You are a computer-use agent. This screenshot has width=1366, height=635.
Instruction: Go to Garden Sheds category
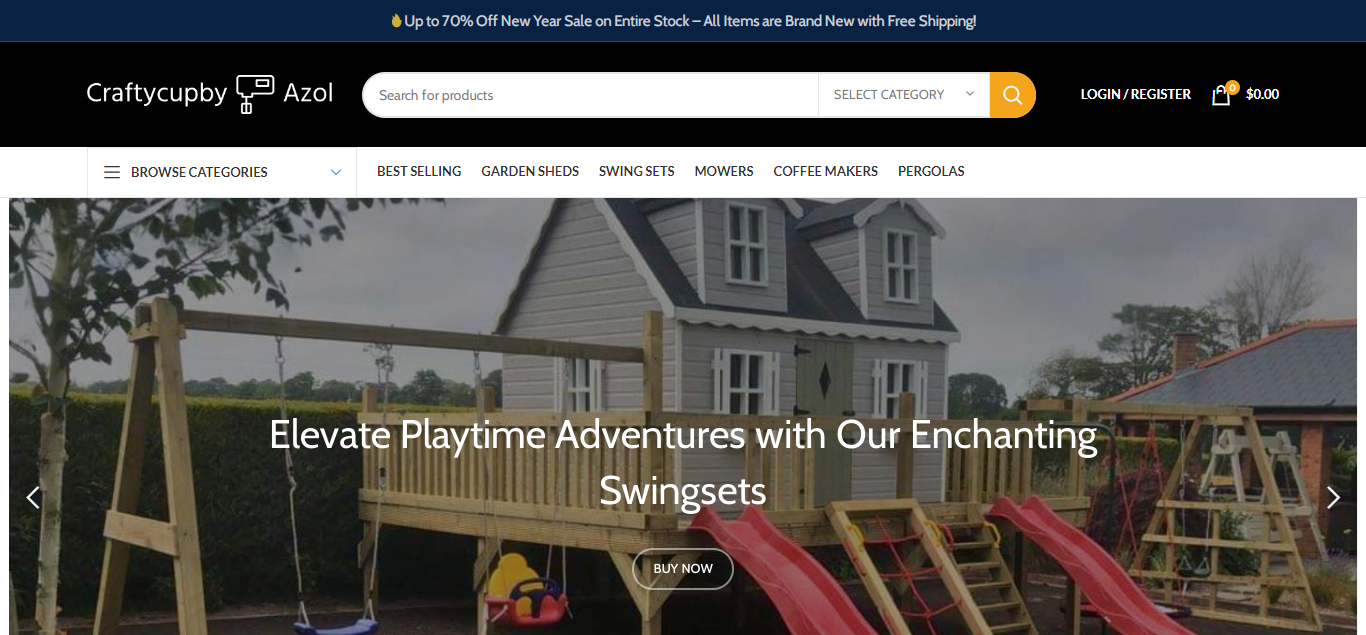click(530, 171)
